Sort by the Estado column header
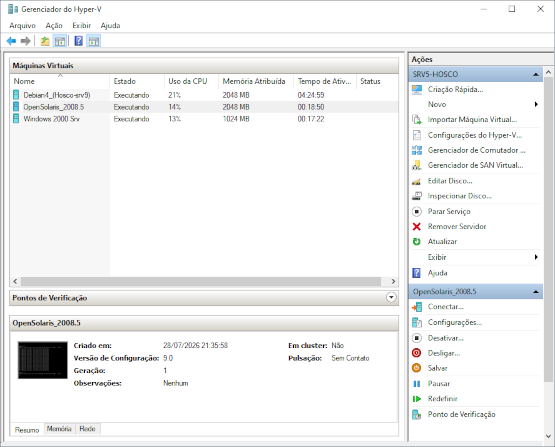Viewport: 555px width, 447px height. (x=137, y=81)
